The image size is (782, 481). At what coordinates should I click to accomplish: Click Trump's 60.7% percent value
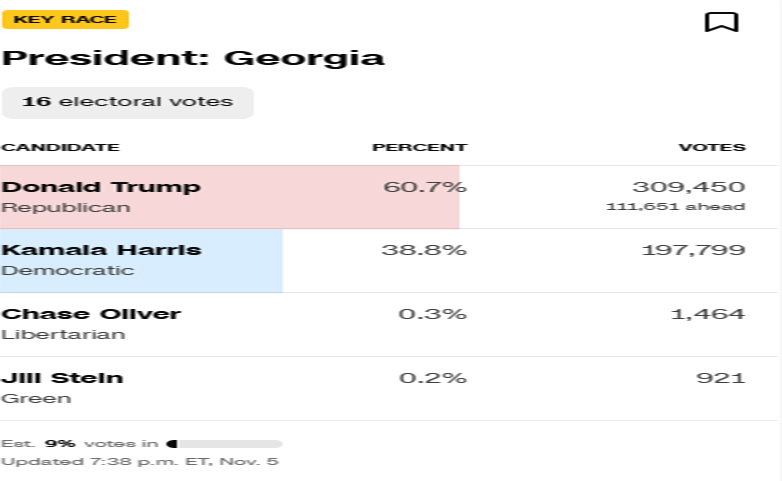(x=424, y=187)
